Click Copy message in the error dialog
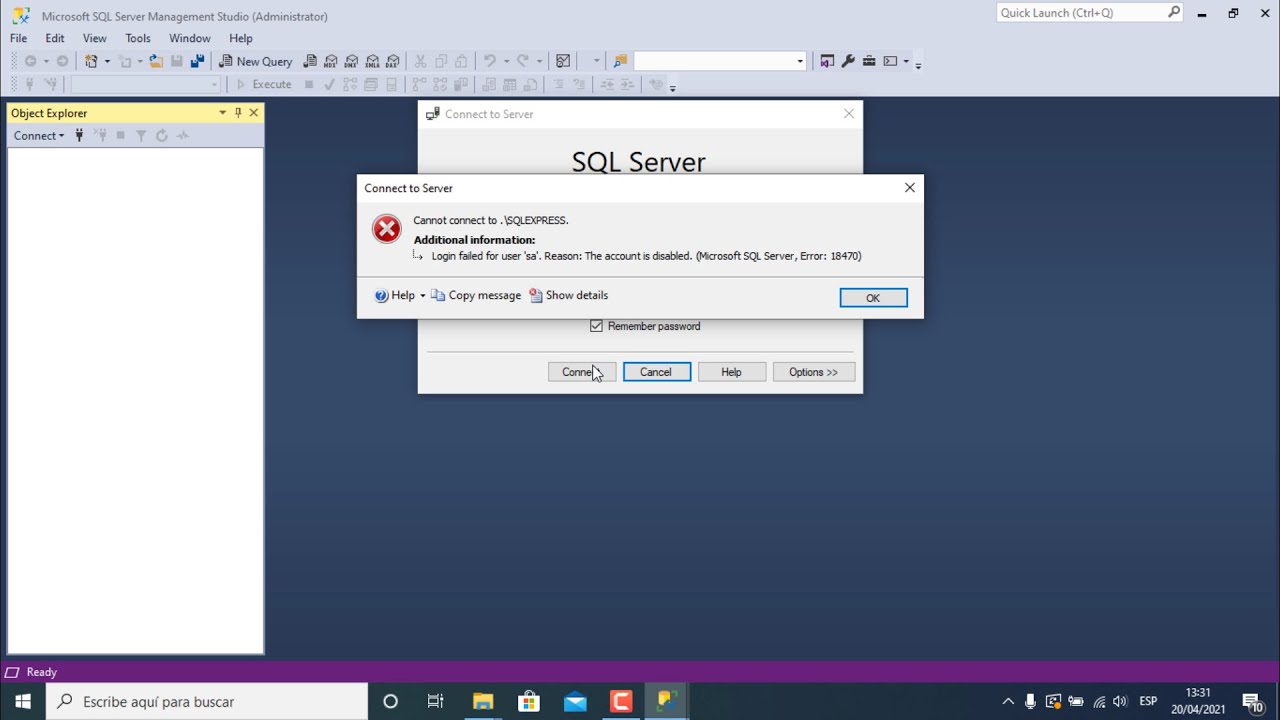The image size is (1280, 720). (476, 296)
